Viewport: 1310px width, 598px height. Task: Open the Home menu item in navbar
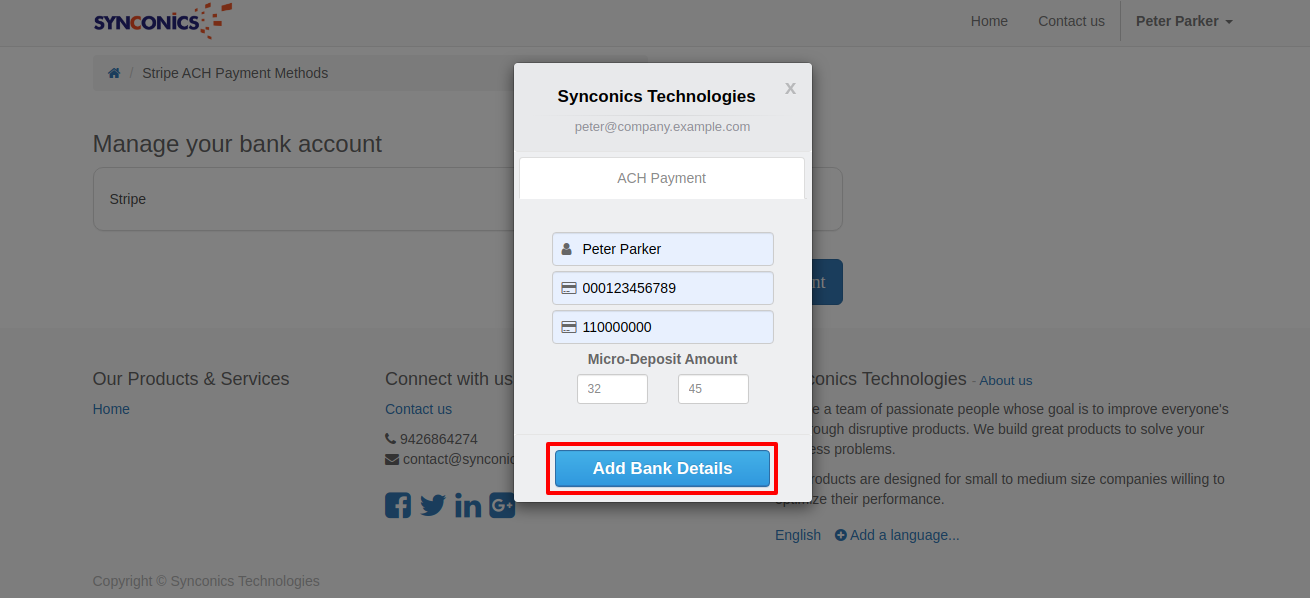tap(989, 21)
